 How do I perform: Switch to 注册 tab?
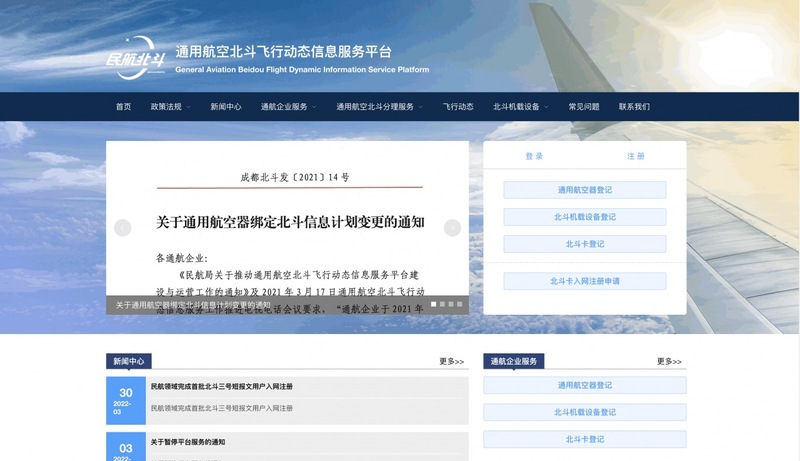pos(636,156)
